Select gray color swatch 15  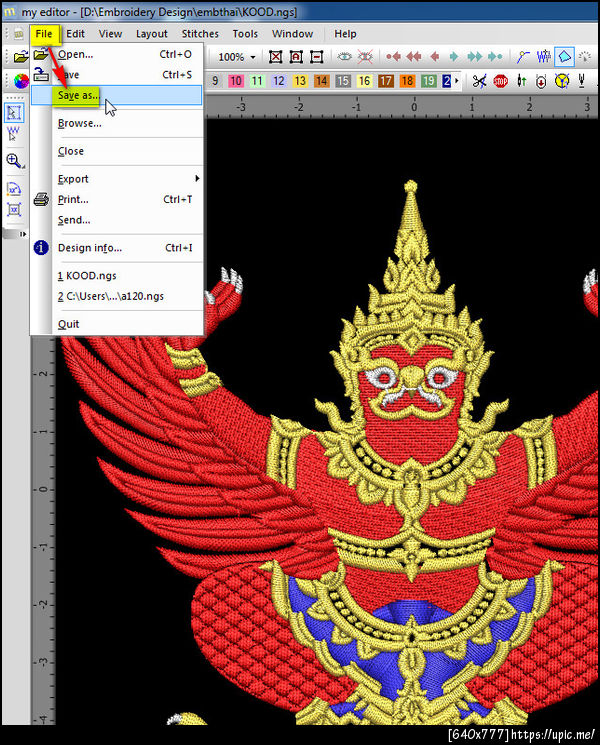pos(343,81)
